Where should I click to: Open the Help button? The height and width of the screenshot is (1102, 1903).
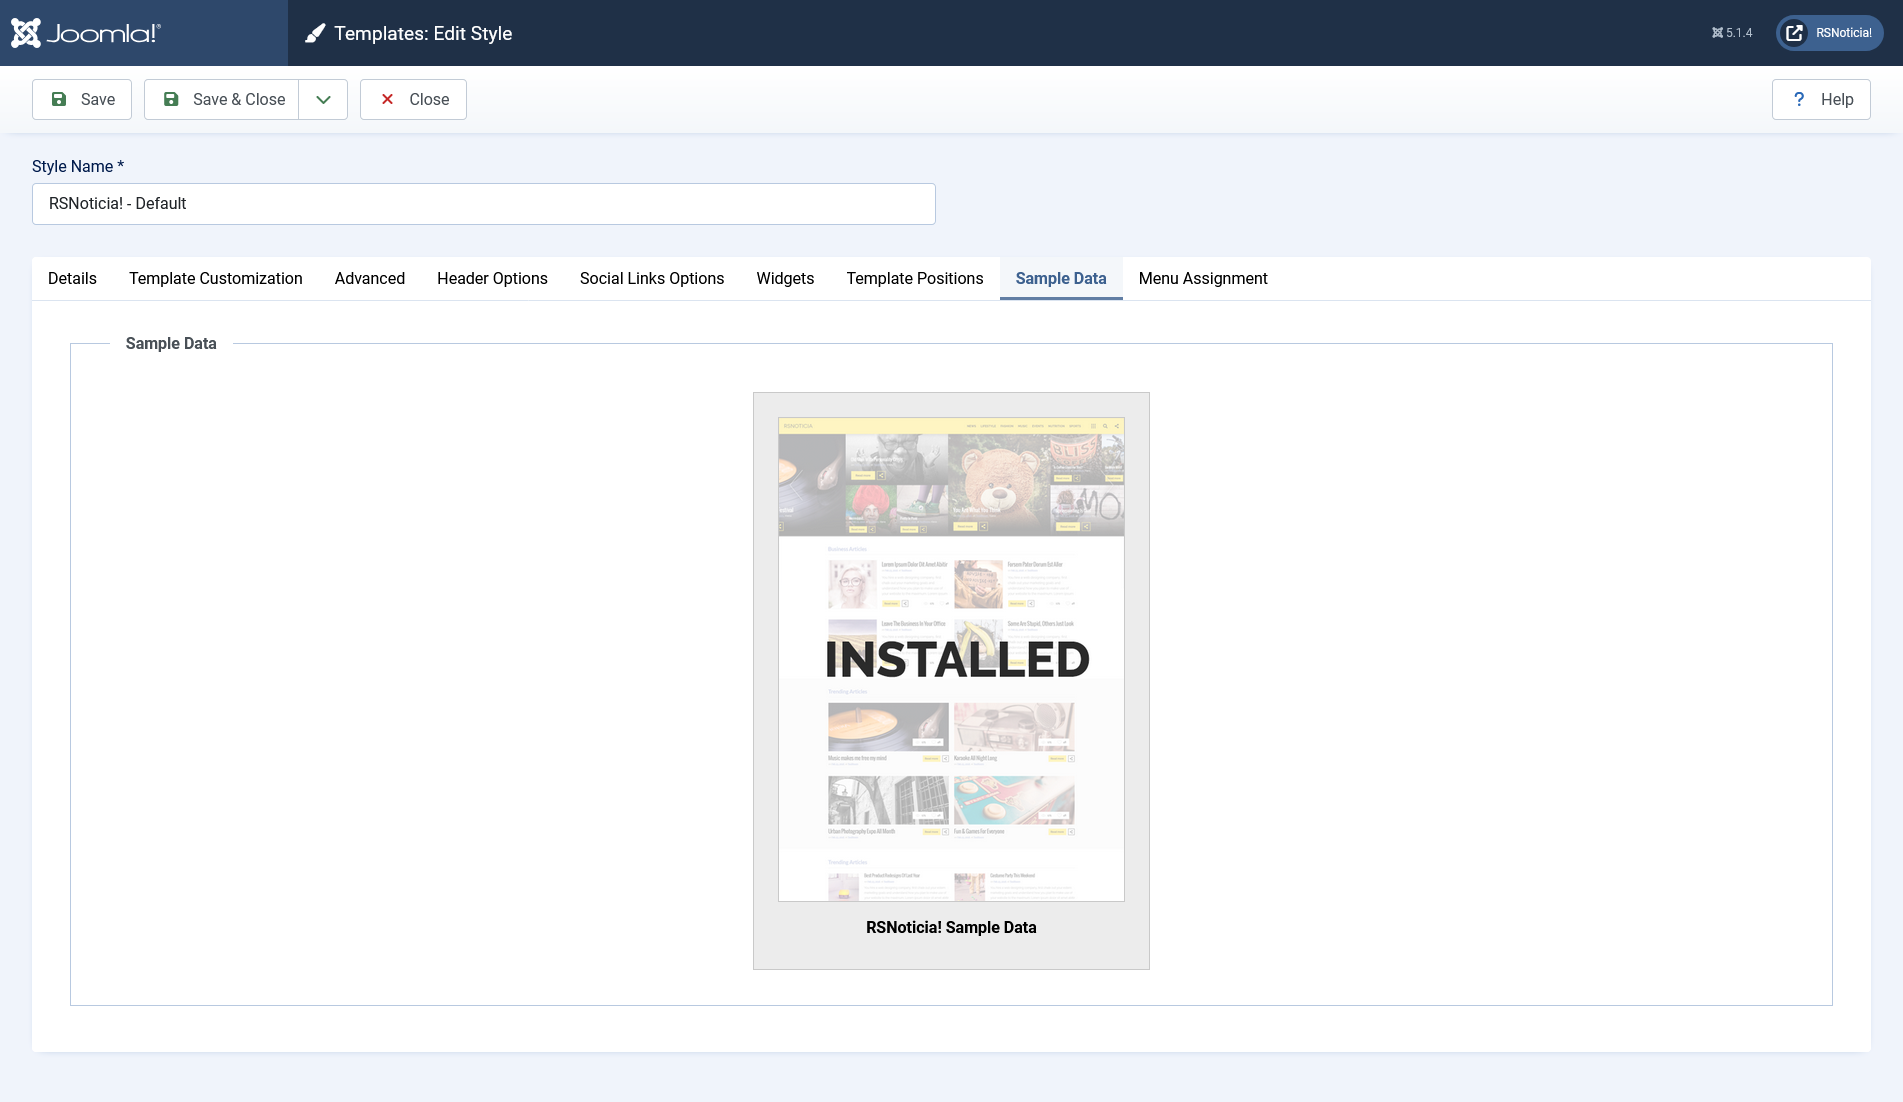click(x=1821, y=99)
